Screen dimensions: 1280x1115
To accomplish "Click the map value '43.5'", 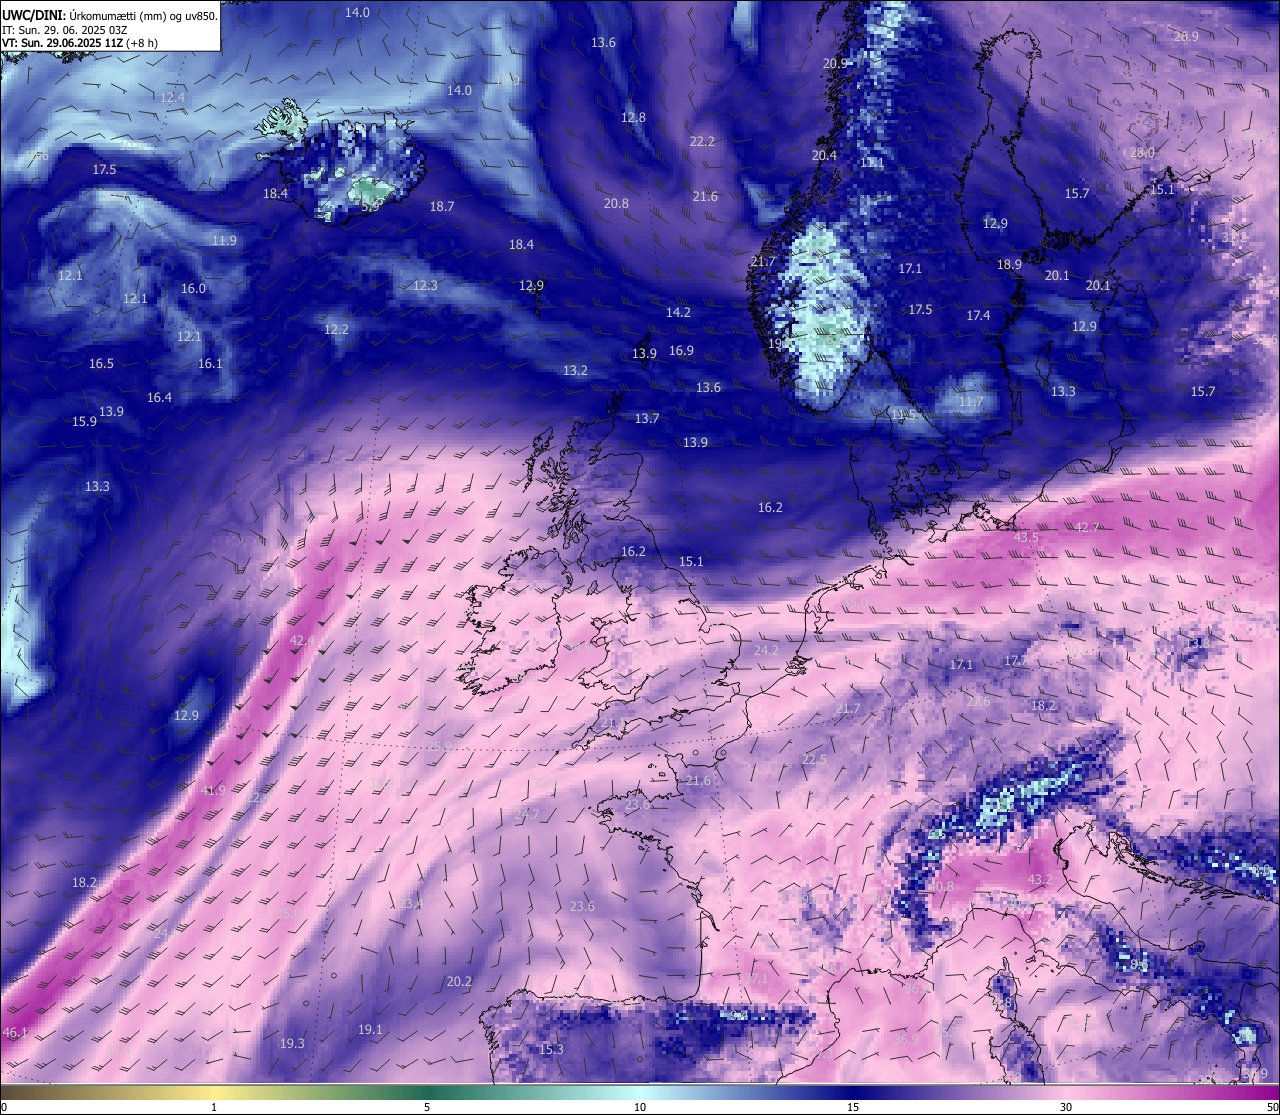I will click(1026, 537).
